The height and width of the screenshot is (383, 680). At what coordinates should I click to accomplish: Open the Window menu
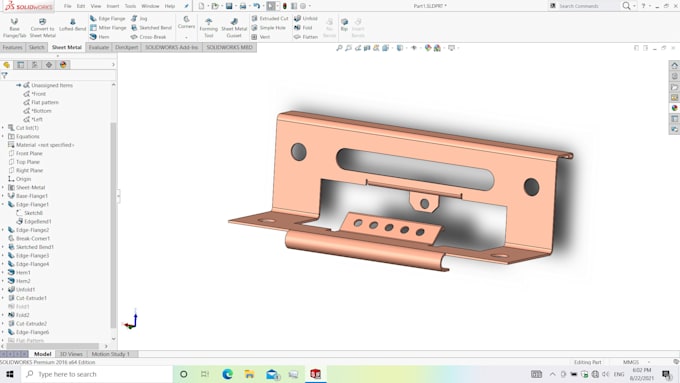coord(150,6)
